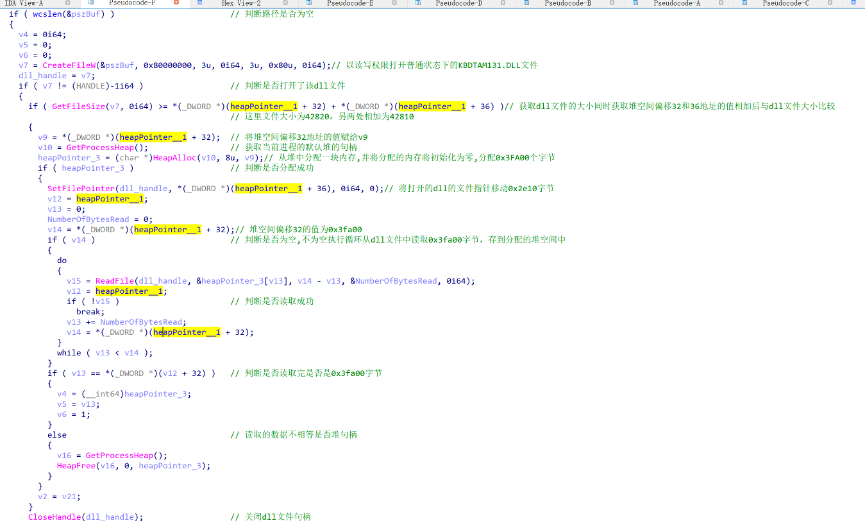
Task: Open the Hex View-2 tab
Action: tap(242, 4)
